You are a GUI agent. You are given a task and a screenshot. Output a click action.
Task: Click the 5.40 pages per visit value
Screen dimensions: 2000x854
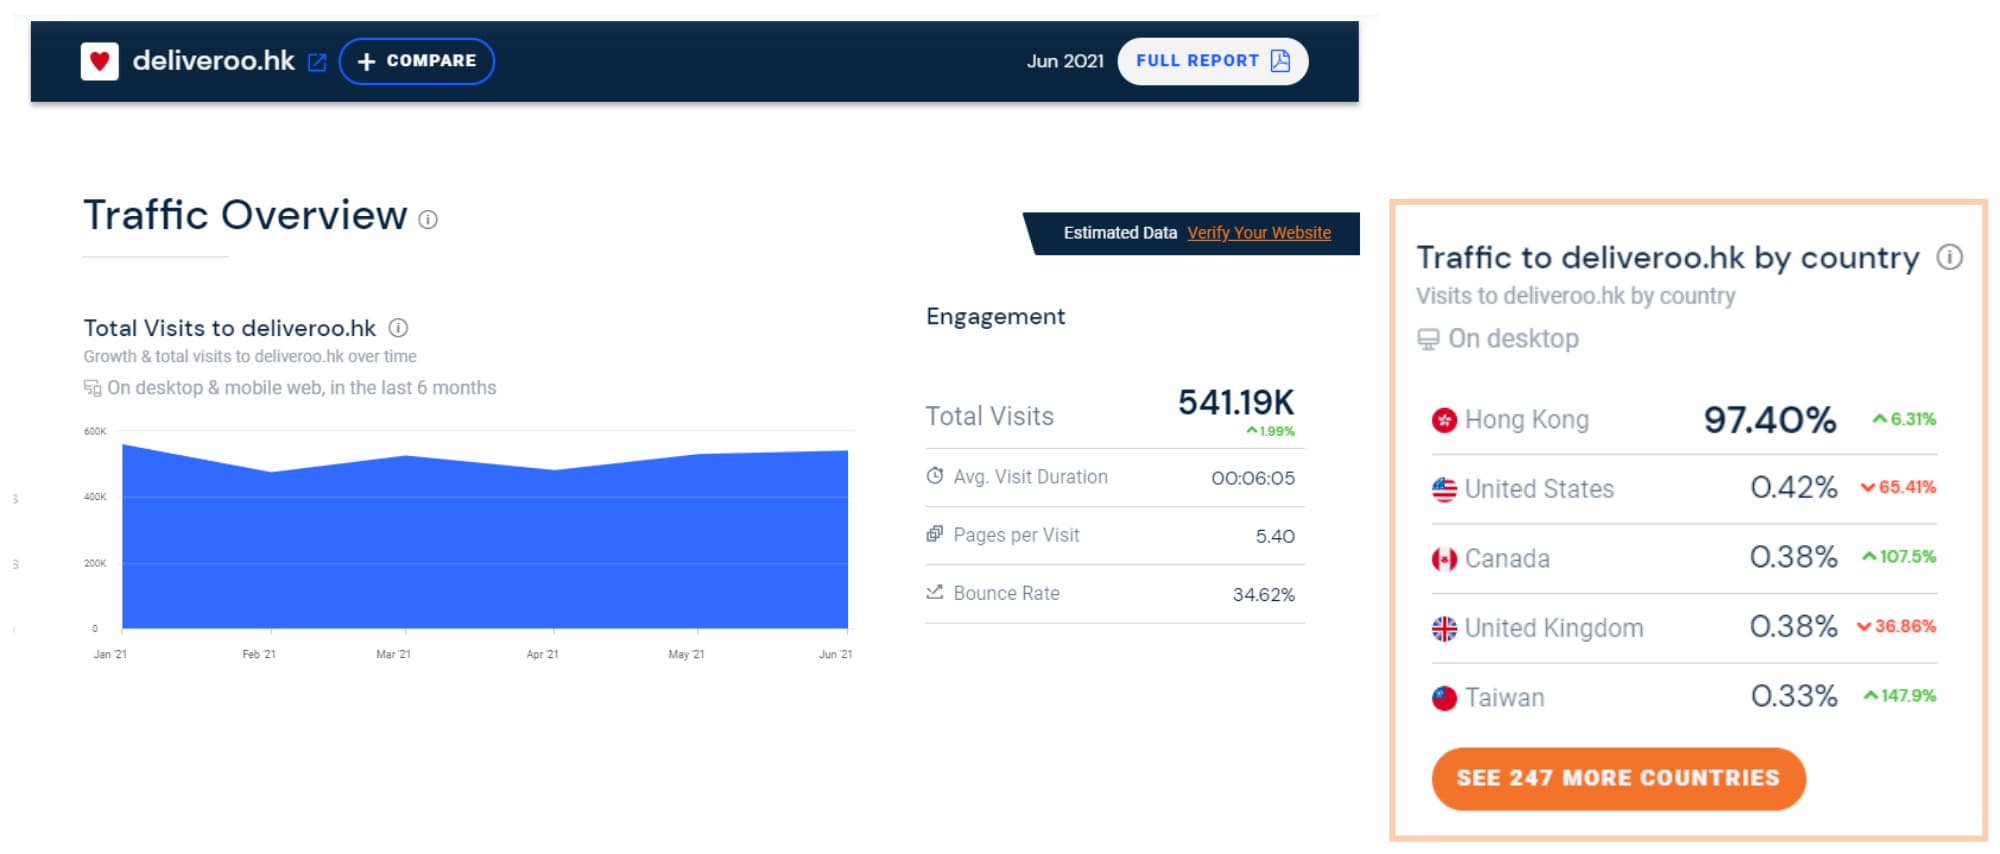pos(1275,536)
